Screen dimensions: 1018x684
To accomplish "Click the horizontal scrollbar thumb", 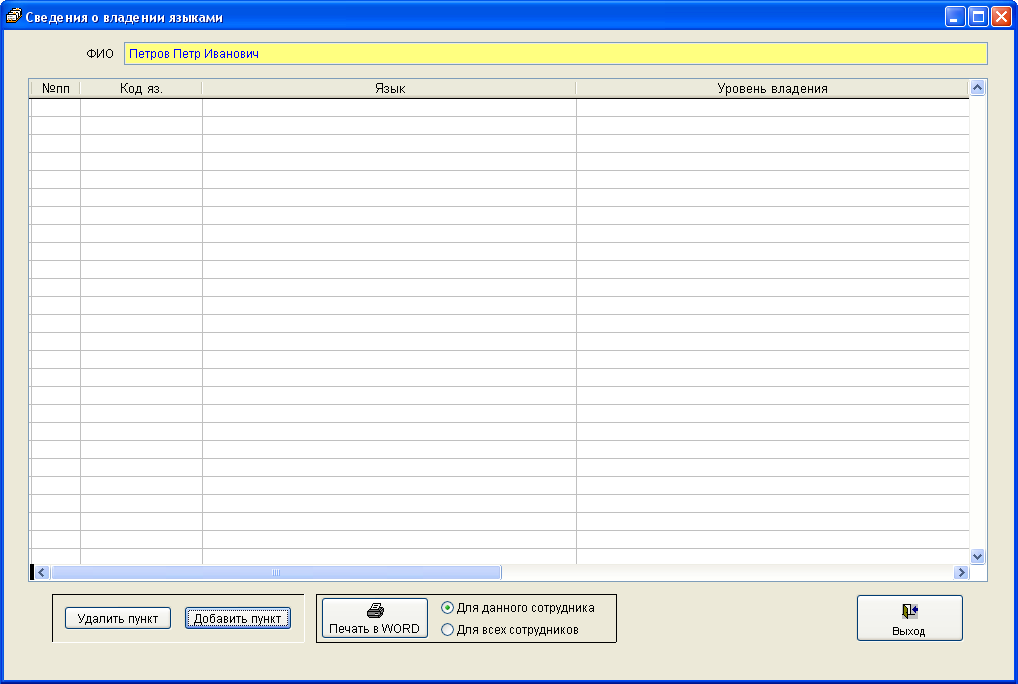I will [x=276, y=572].
